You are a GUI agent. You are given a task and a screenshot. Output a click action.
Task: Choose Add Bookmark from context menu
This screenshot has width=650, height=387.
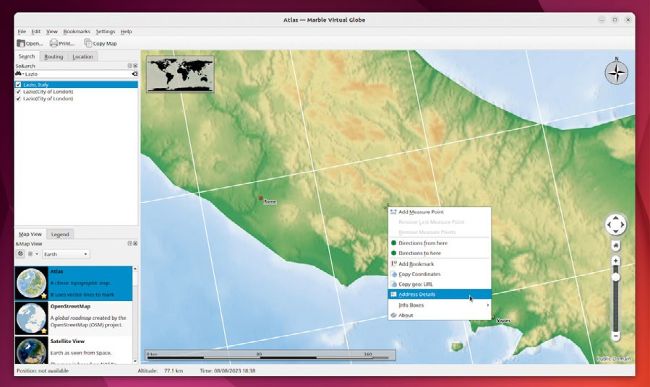point(439,264)
